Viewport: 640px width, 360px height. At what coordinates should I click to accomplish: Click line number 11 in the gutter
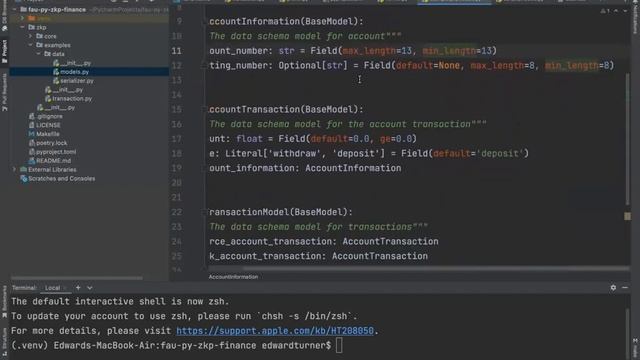pyautogui.click(x=176, y=51)
